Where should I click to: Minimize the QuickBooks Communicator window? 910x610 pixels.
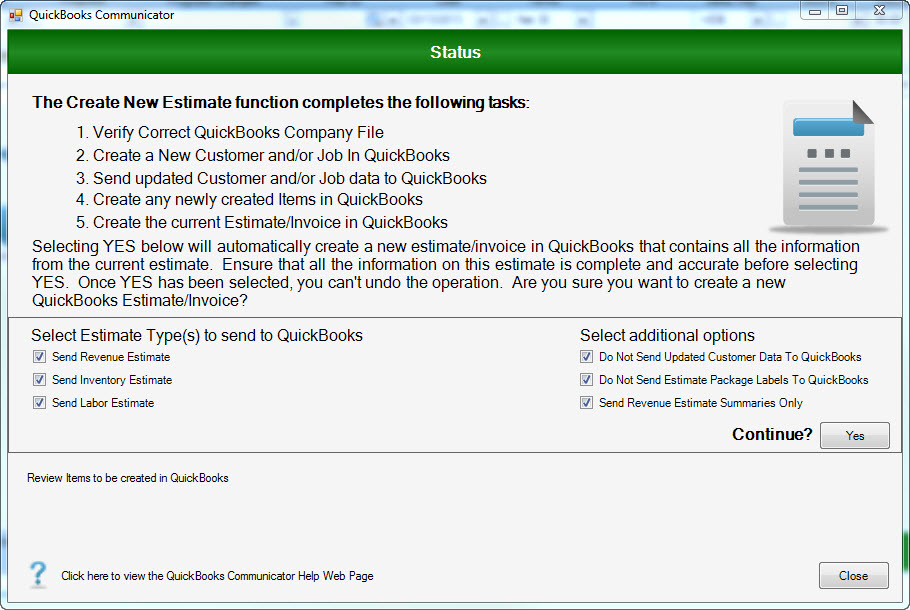tap(815, 11)
